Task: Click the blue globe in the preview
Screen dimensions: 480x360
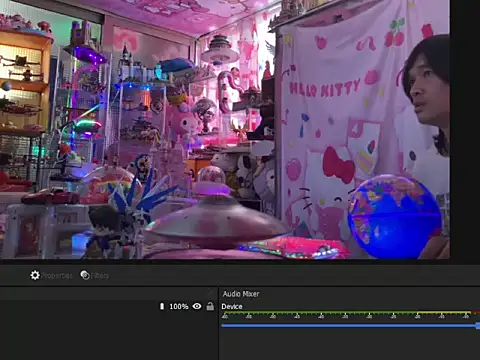Action: [x=395, y=217]
